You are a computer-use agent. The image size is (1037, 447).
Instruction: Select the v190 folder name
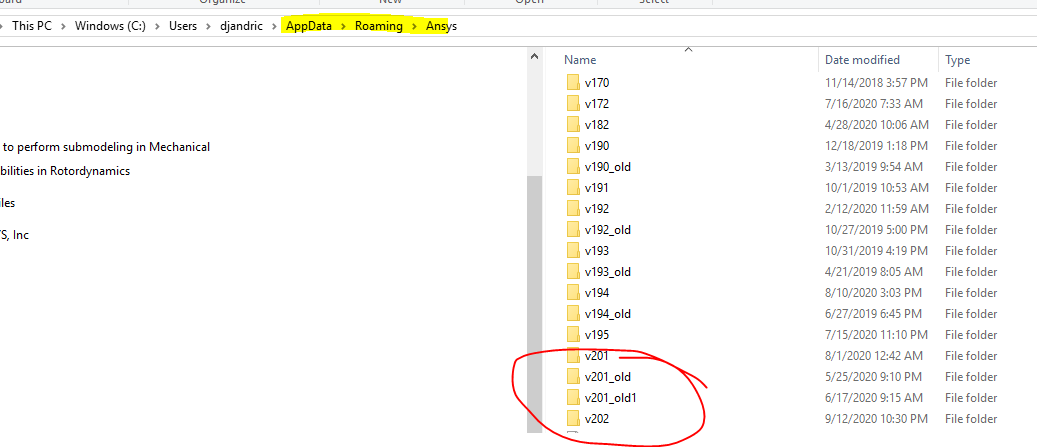click(x=597, y=145)
